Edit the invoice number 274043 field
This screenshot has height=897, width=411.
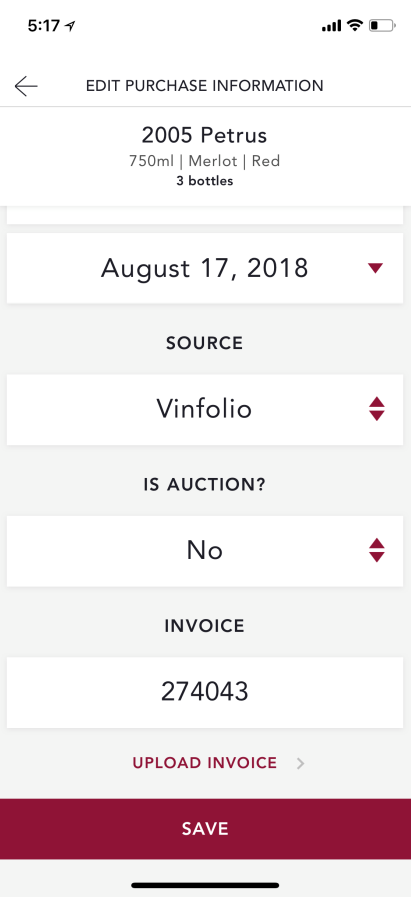(x=205, y=692)
